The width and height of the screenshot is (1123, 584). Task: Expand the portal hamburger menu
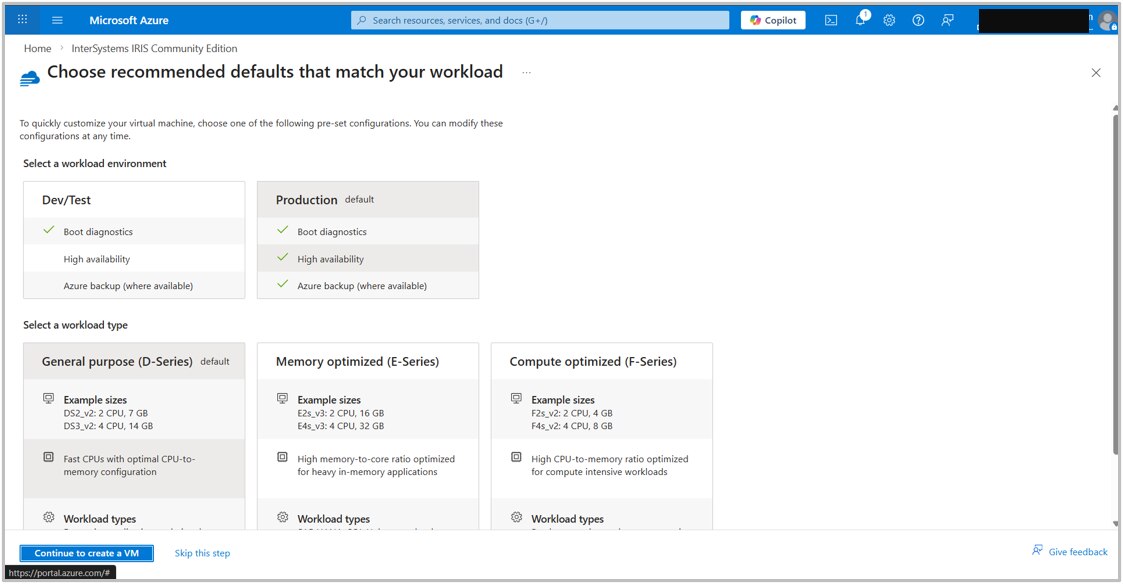[57, 19]
